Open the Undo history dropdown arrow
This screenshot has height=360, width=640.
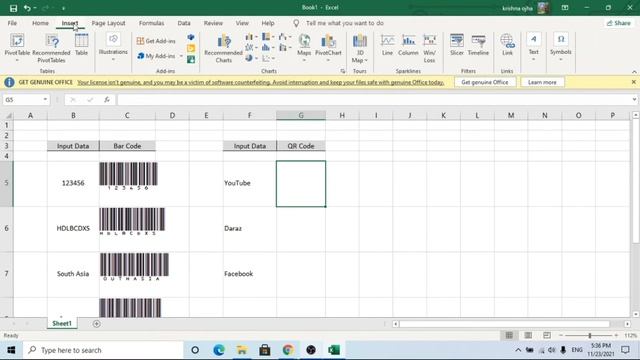coord(35,8)
